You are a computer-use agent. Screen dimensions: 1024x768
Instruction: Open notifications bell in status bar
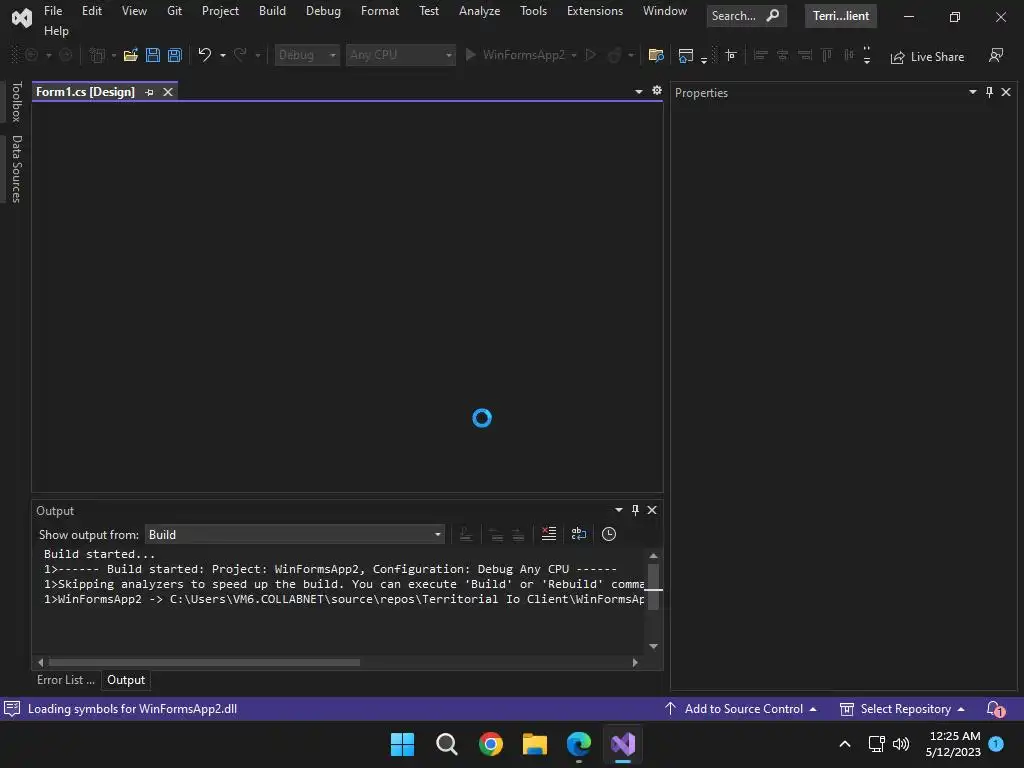click(995, 709)
